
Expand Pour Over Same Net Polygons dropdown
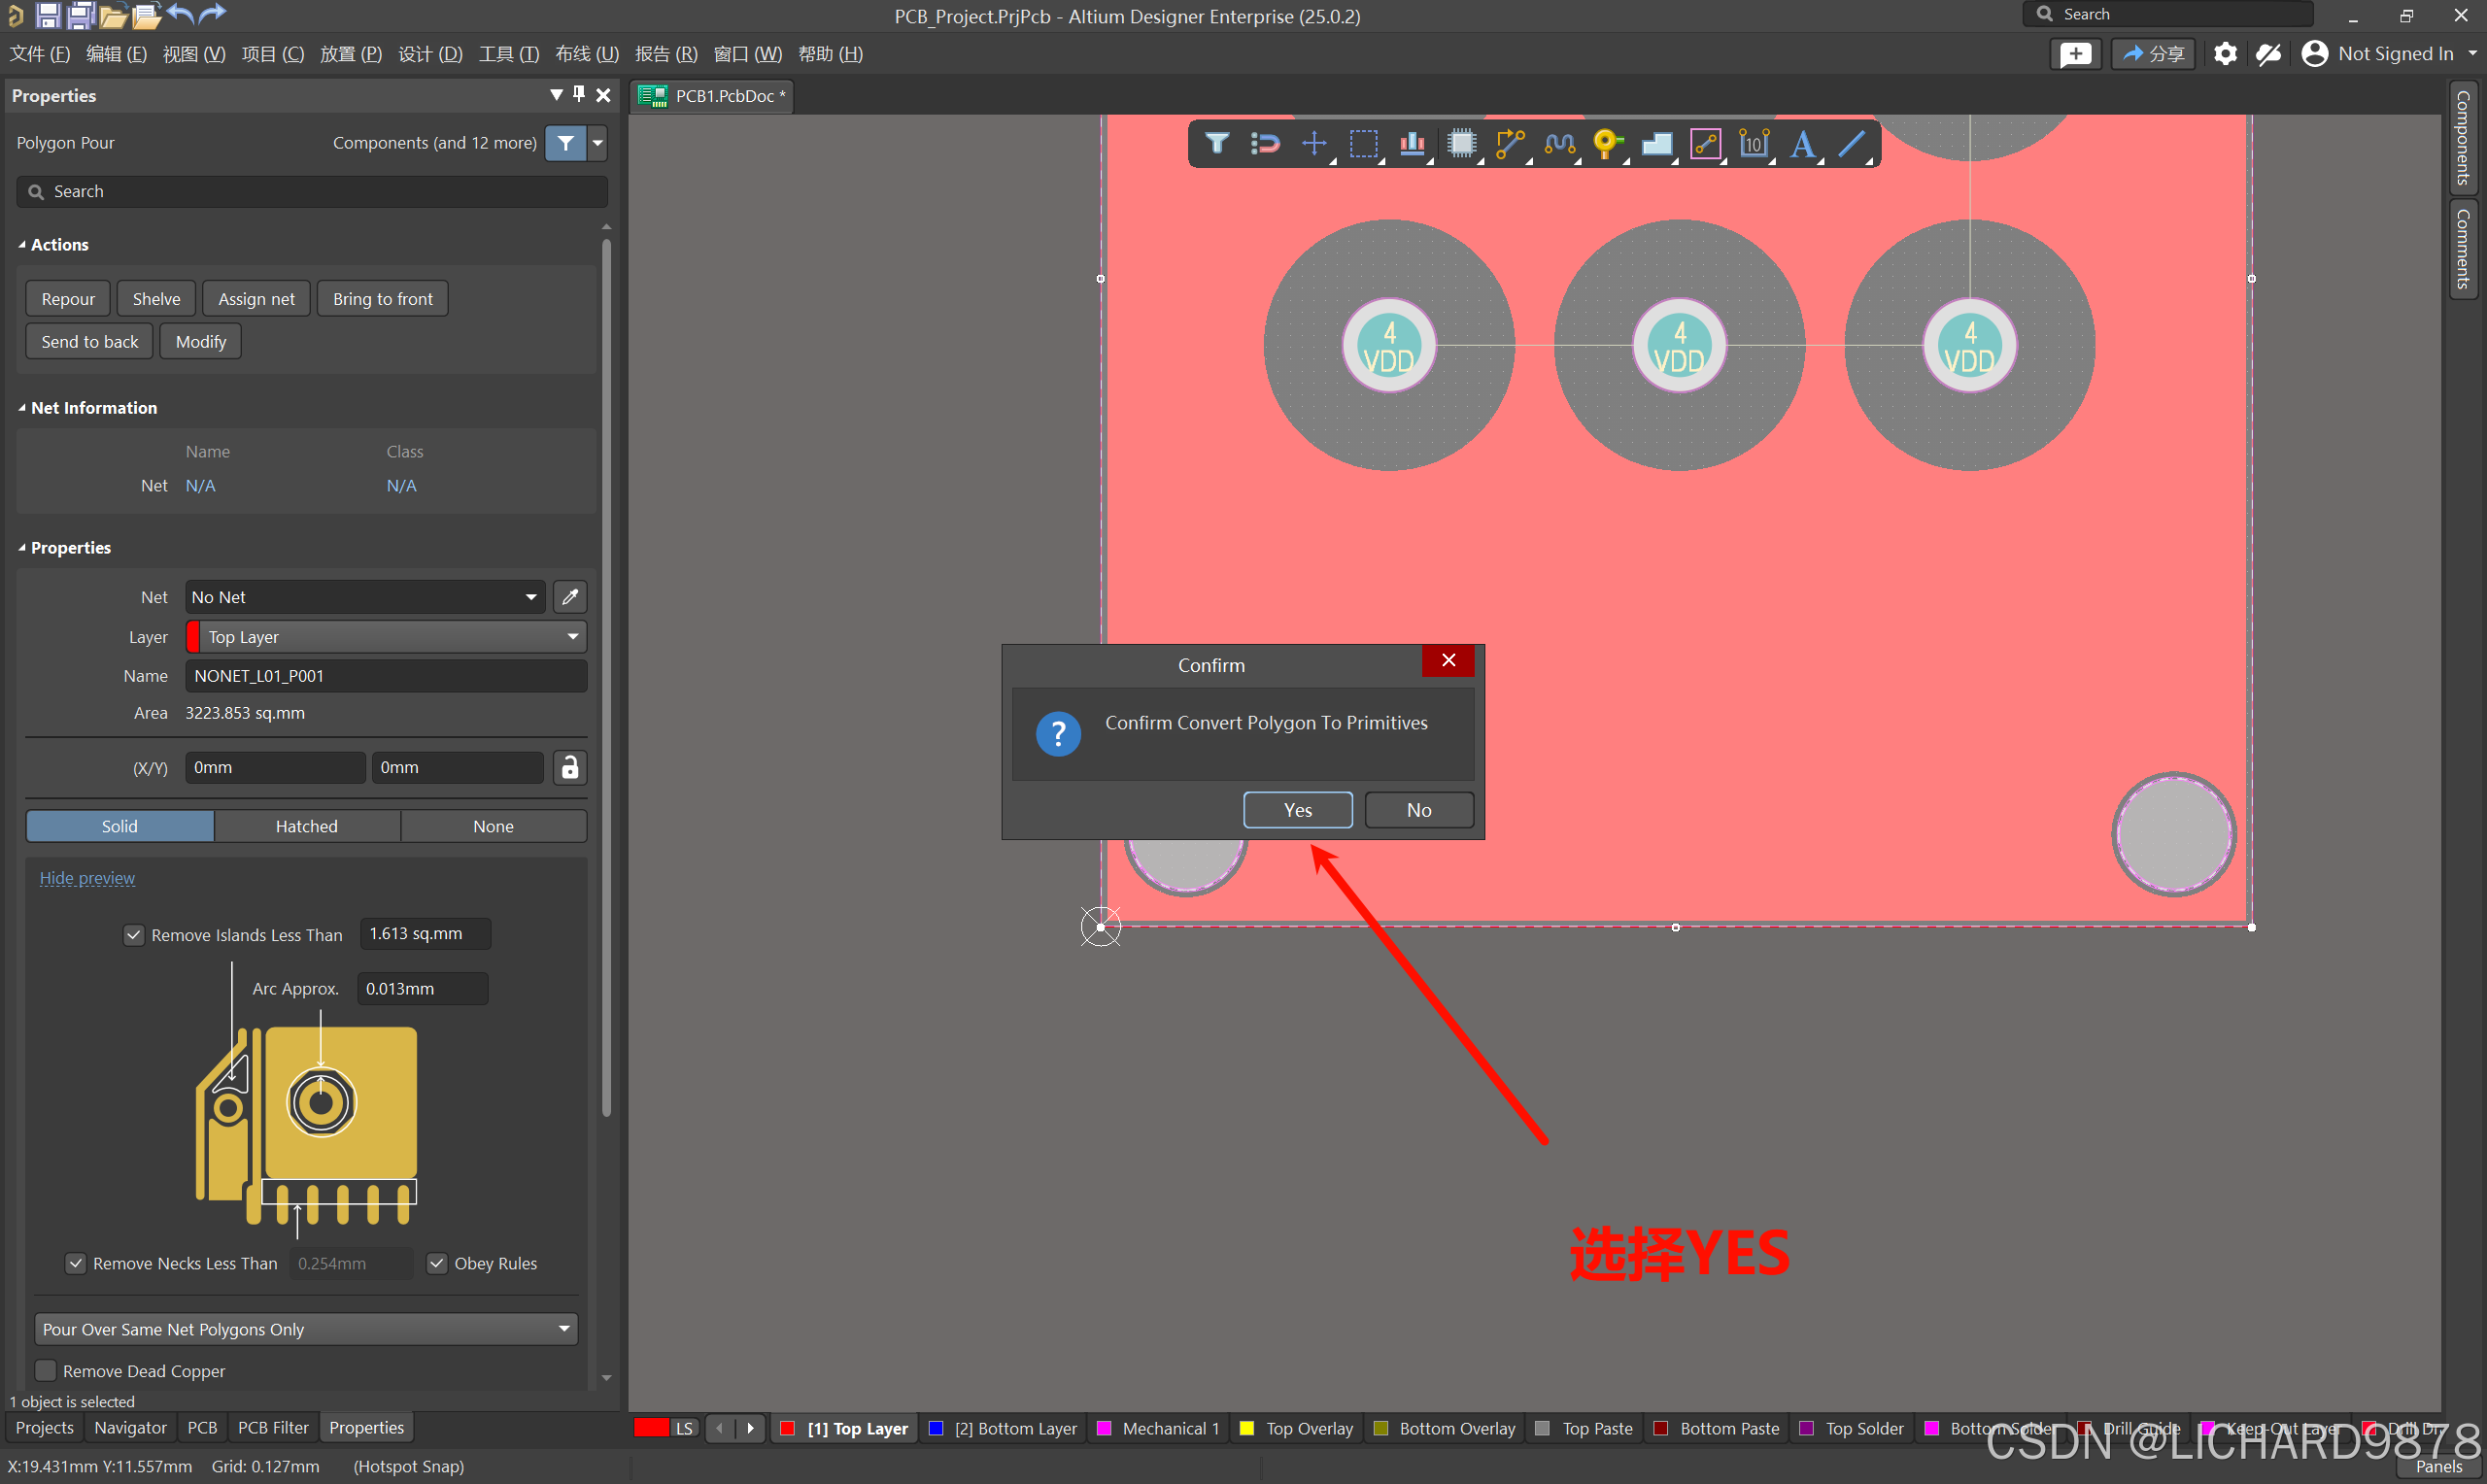(306, 1329)
